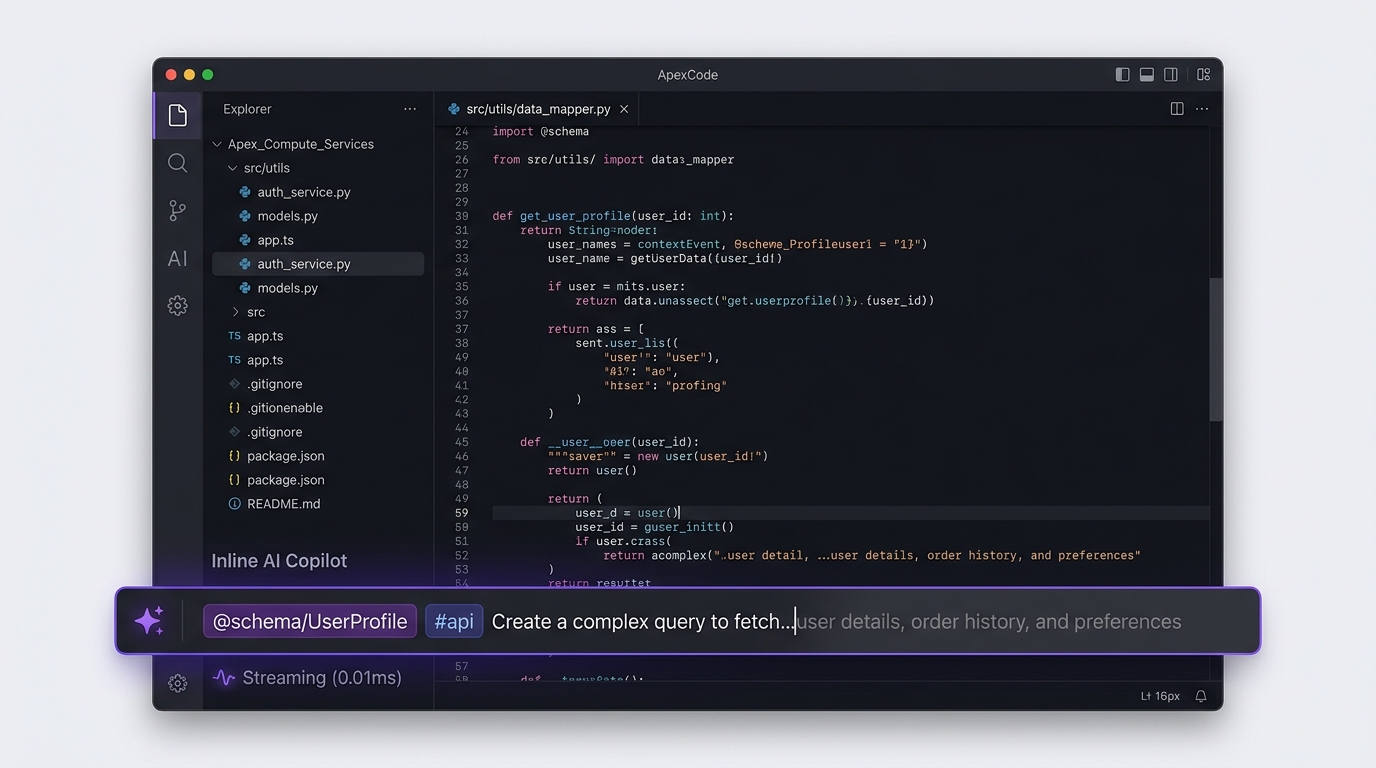The image size is (1376, 768).
Task: Switch to the src/utils/data_mapper.py tab
Action: click(x=538, y=109)
